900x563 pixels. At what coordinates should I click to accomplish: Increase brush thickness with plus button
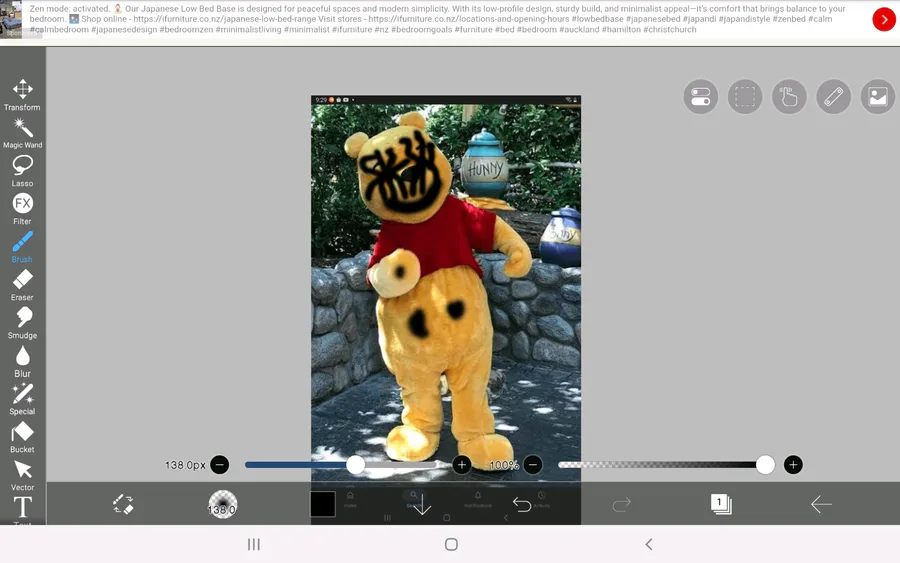click(461, 464)
